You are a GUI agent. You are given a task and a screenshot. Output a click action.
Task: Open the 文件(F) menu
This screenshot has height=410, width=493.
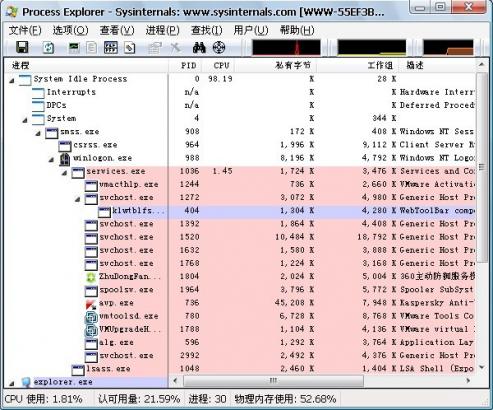pyautogui.click(x=25, y=30)
